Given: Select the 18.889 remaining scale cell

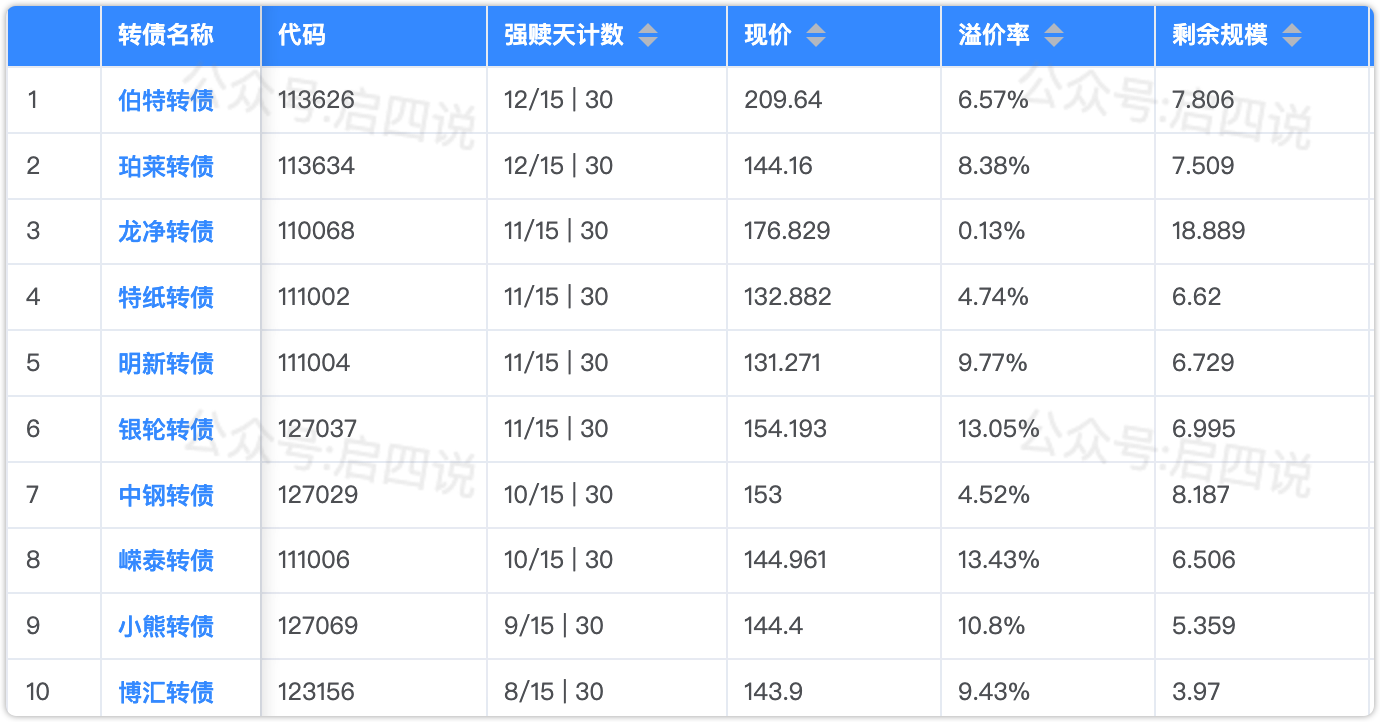Looking at the screenshot, I should click(x=1209, y=232).
